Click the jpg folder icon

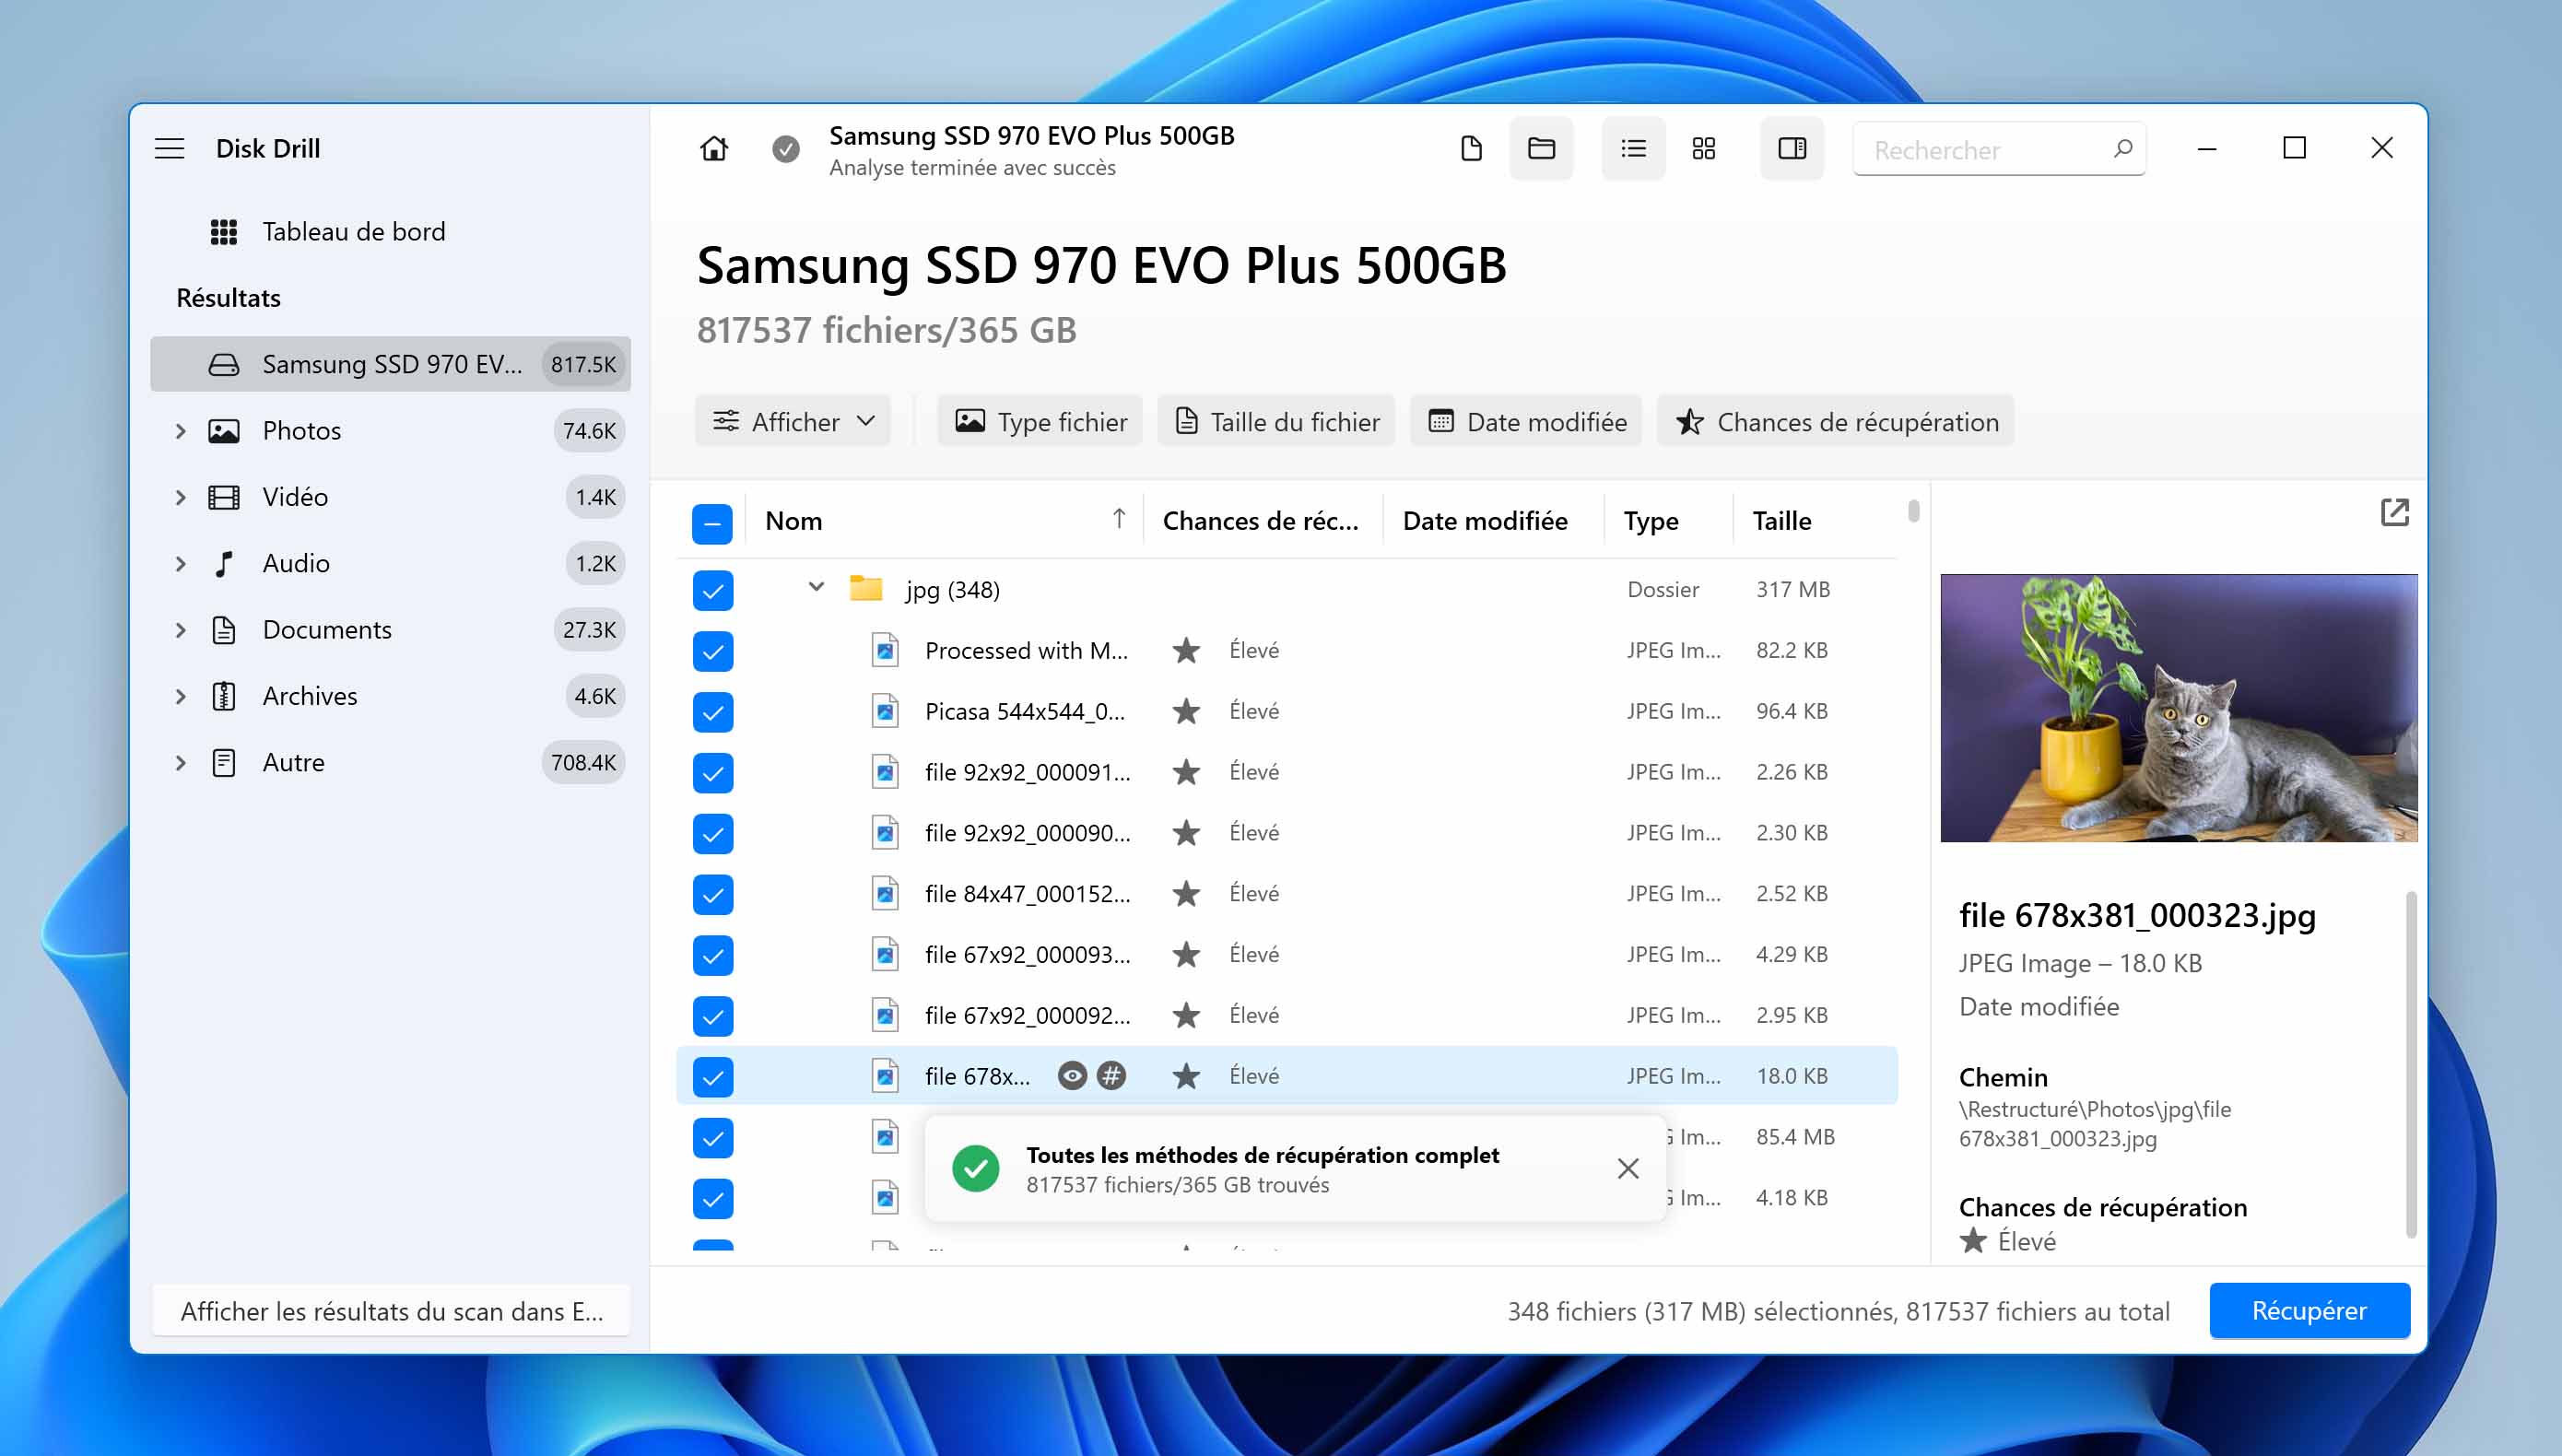(x=866, y=589)
